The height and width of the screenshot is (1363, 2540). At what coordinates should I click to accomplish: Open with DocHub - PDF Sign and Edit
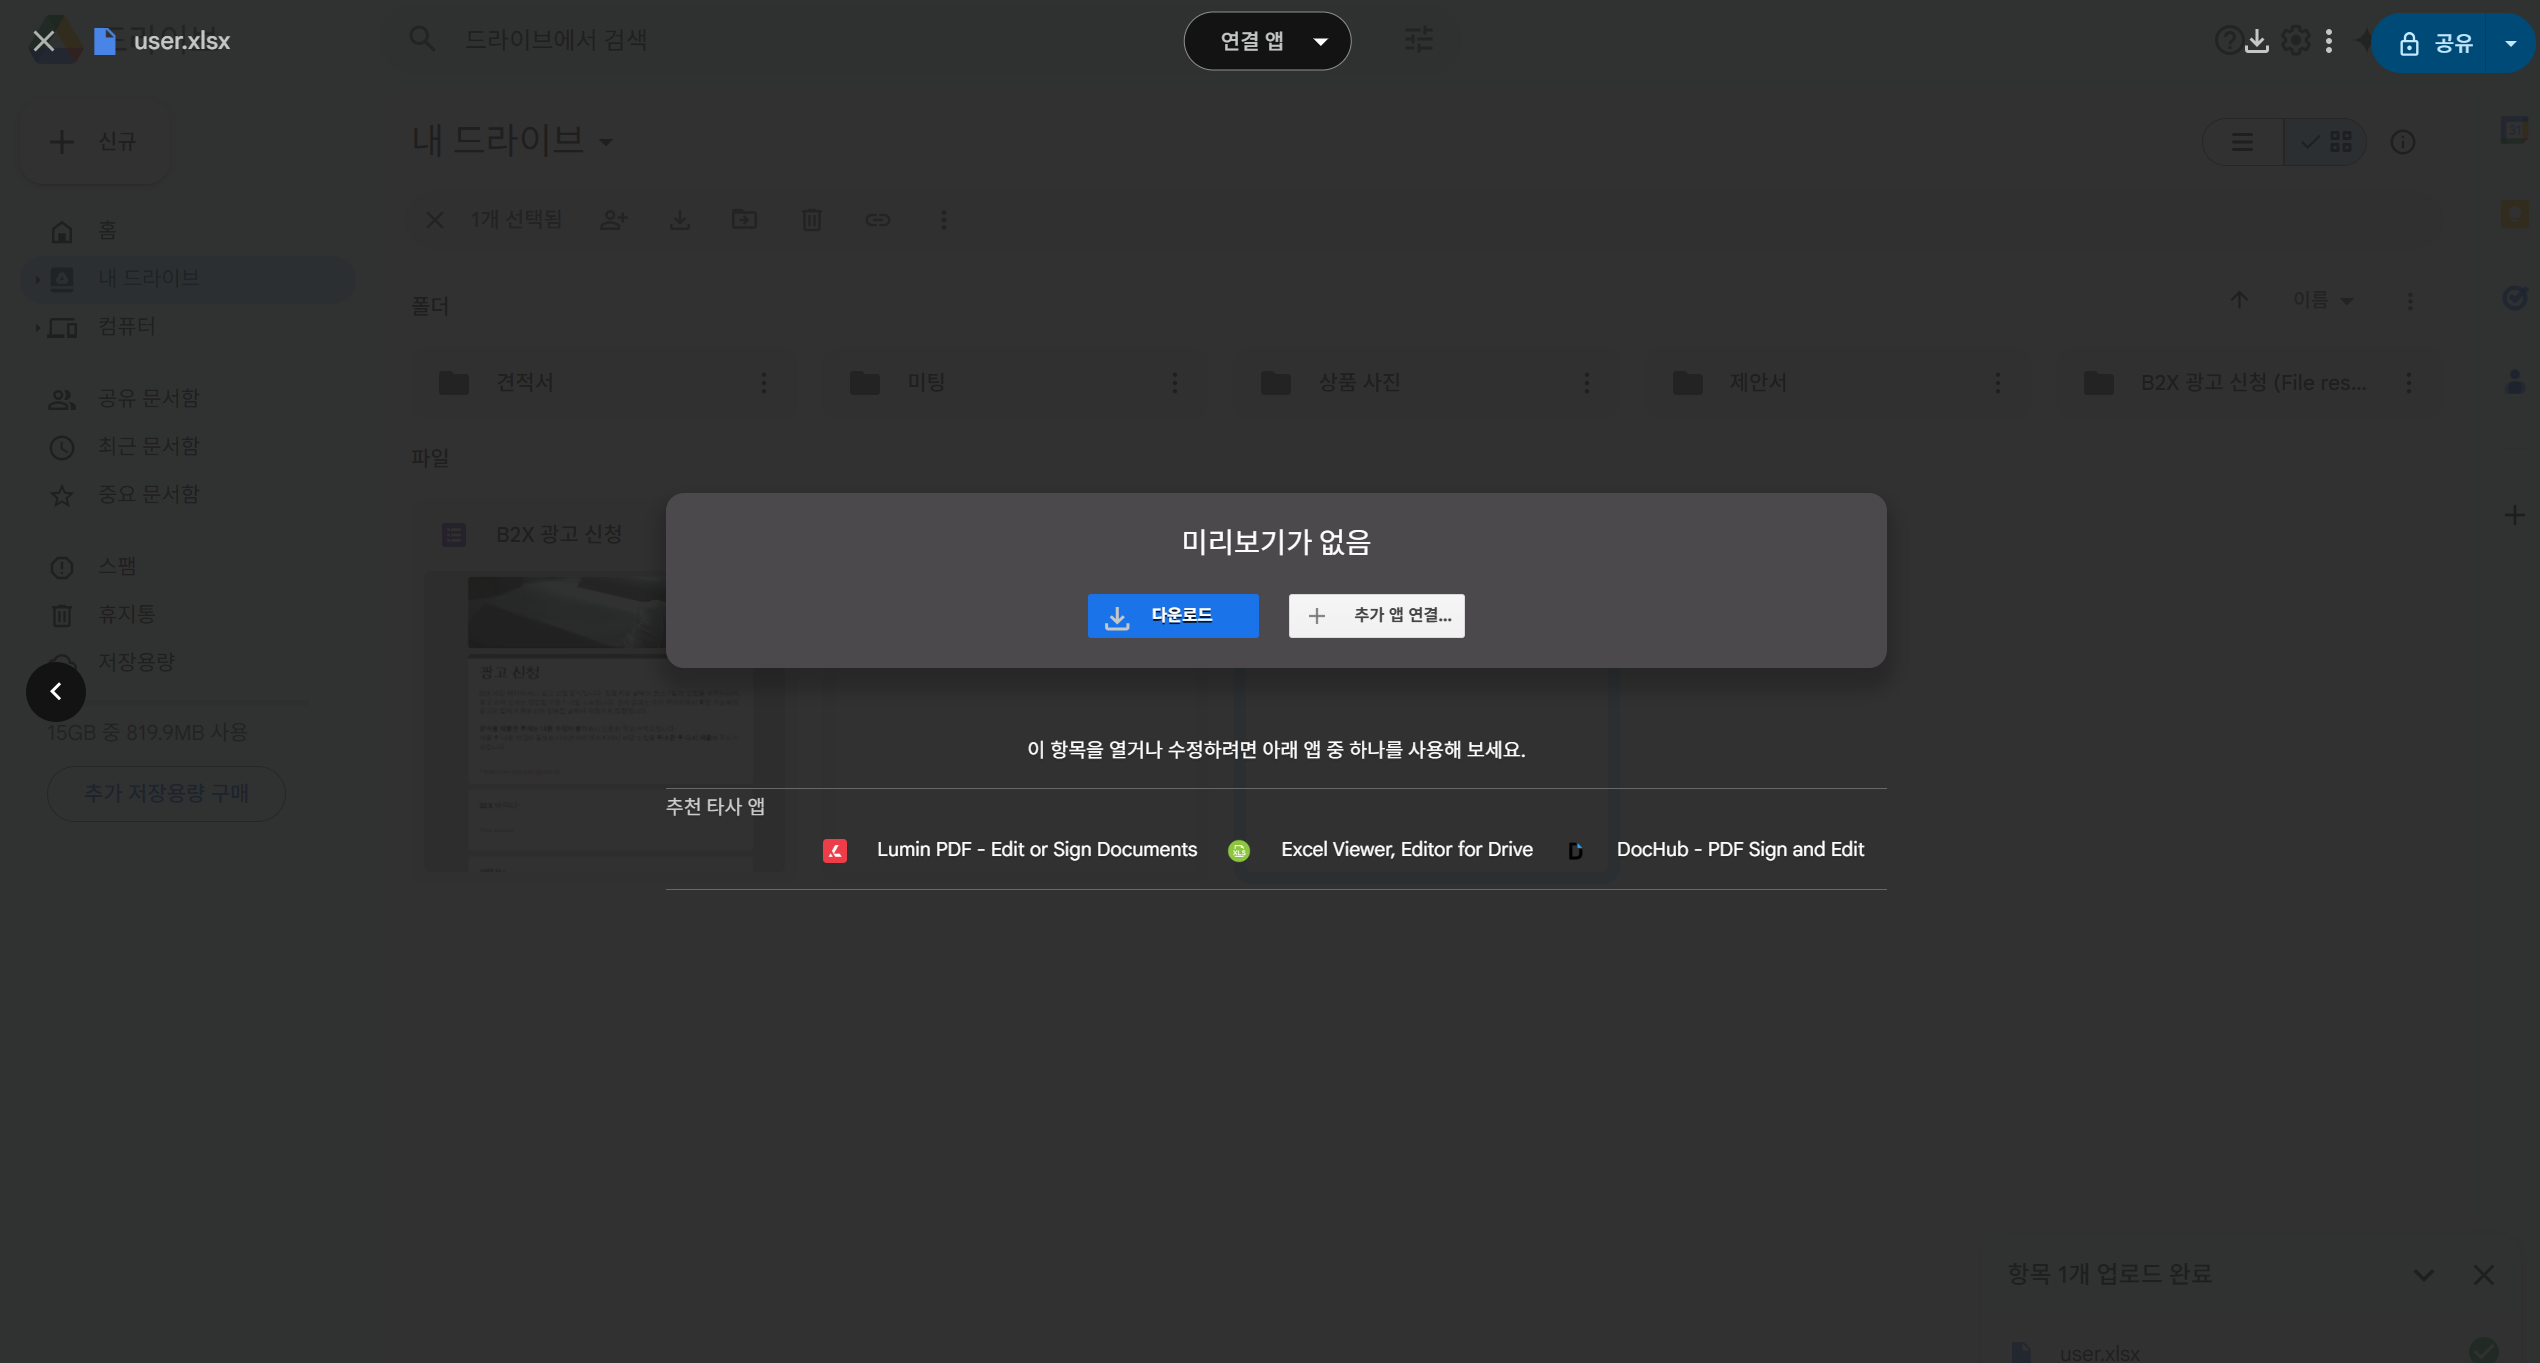[x=1715, y=849]
